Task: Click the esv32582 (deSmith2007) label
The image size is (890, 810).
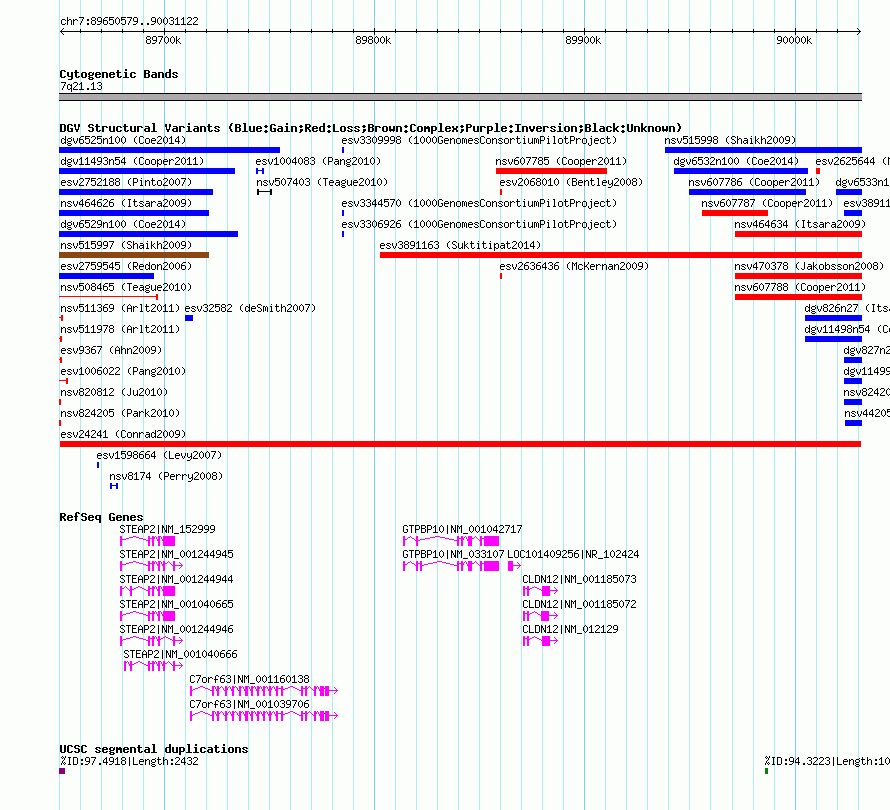Action: tap(250, 308)
